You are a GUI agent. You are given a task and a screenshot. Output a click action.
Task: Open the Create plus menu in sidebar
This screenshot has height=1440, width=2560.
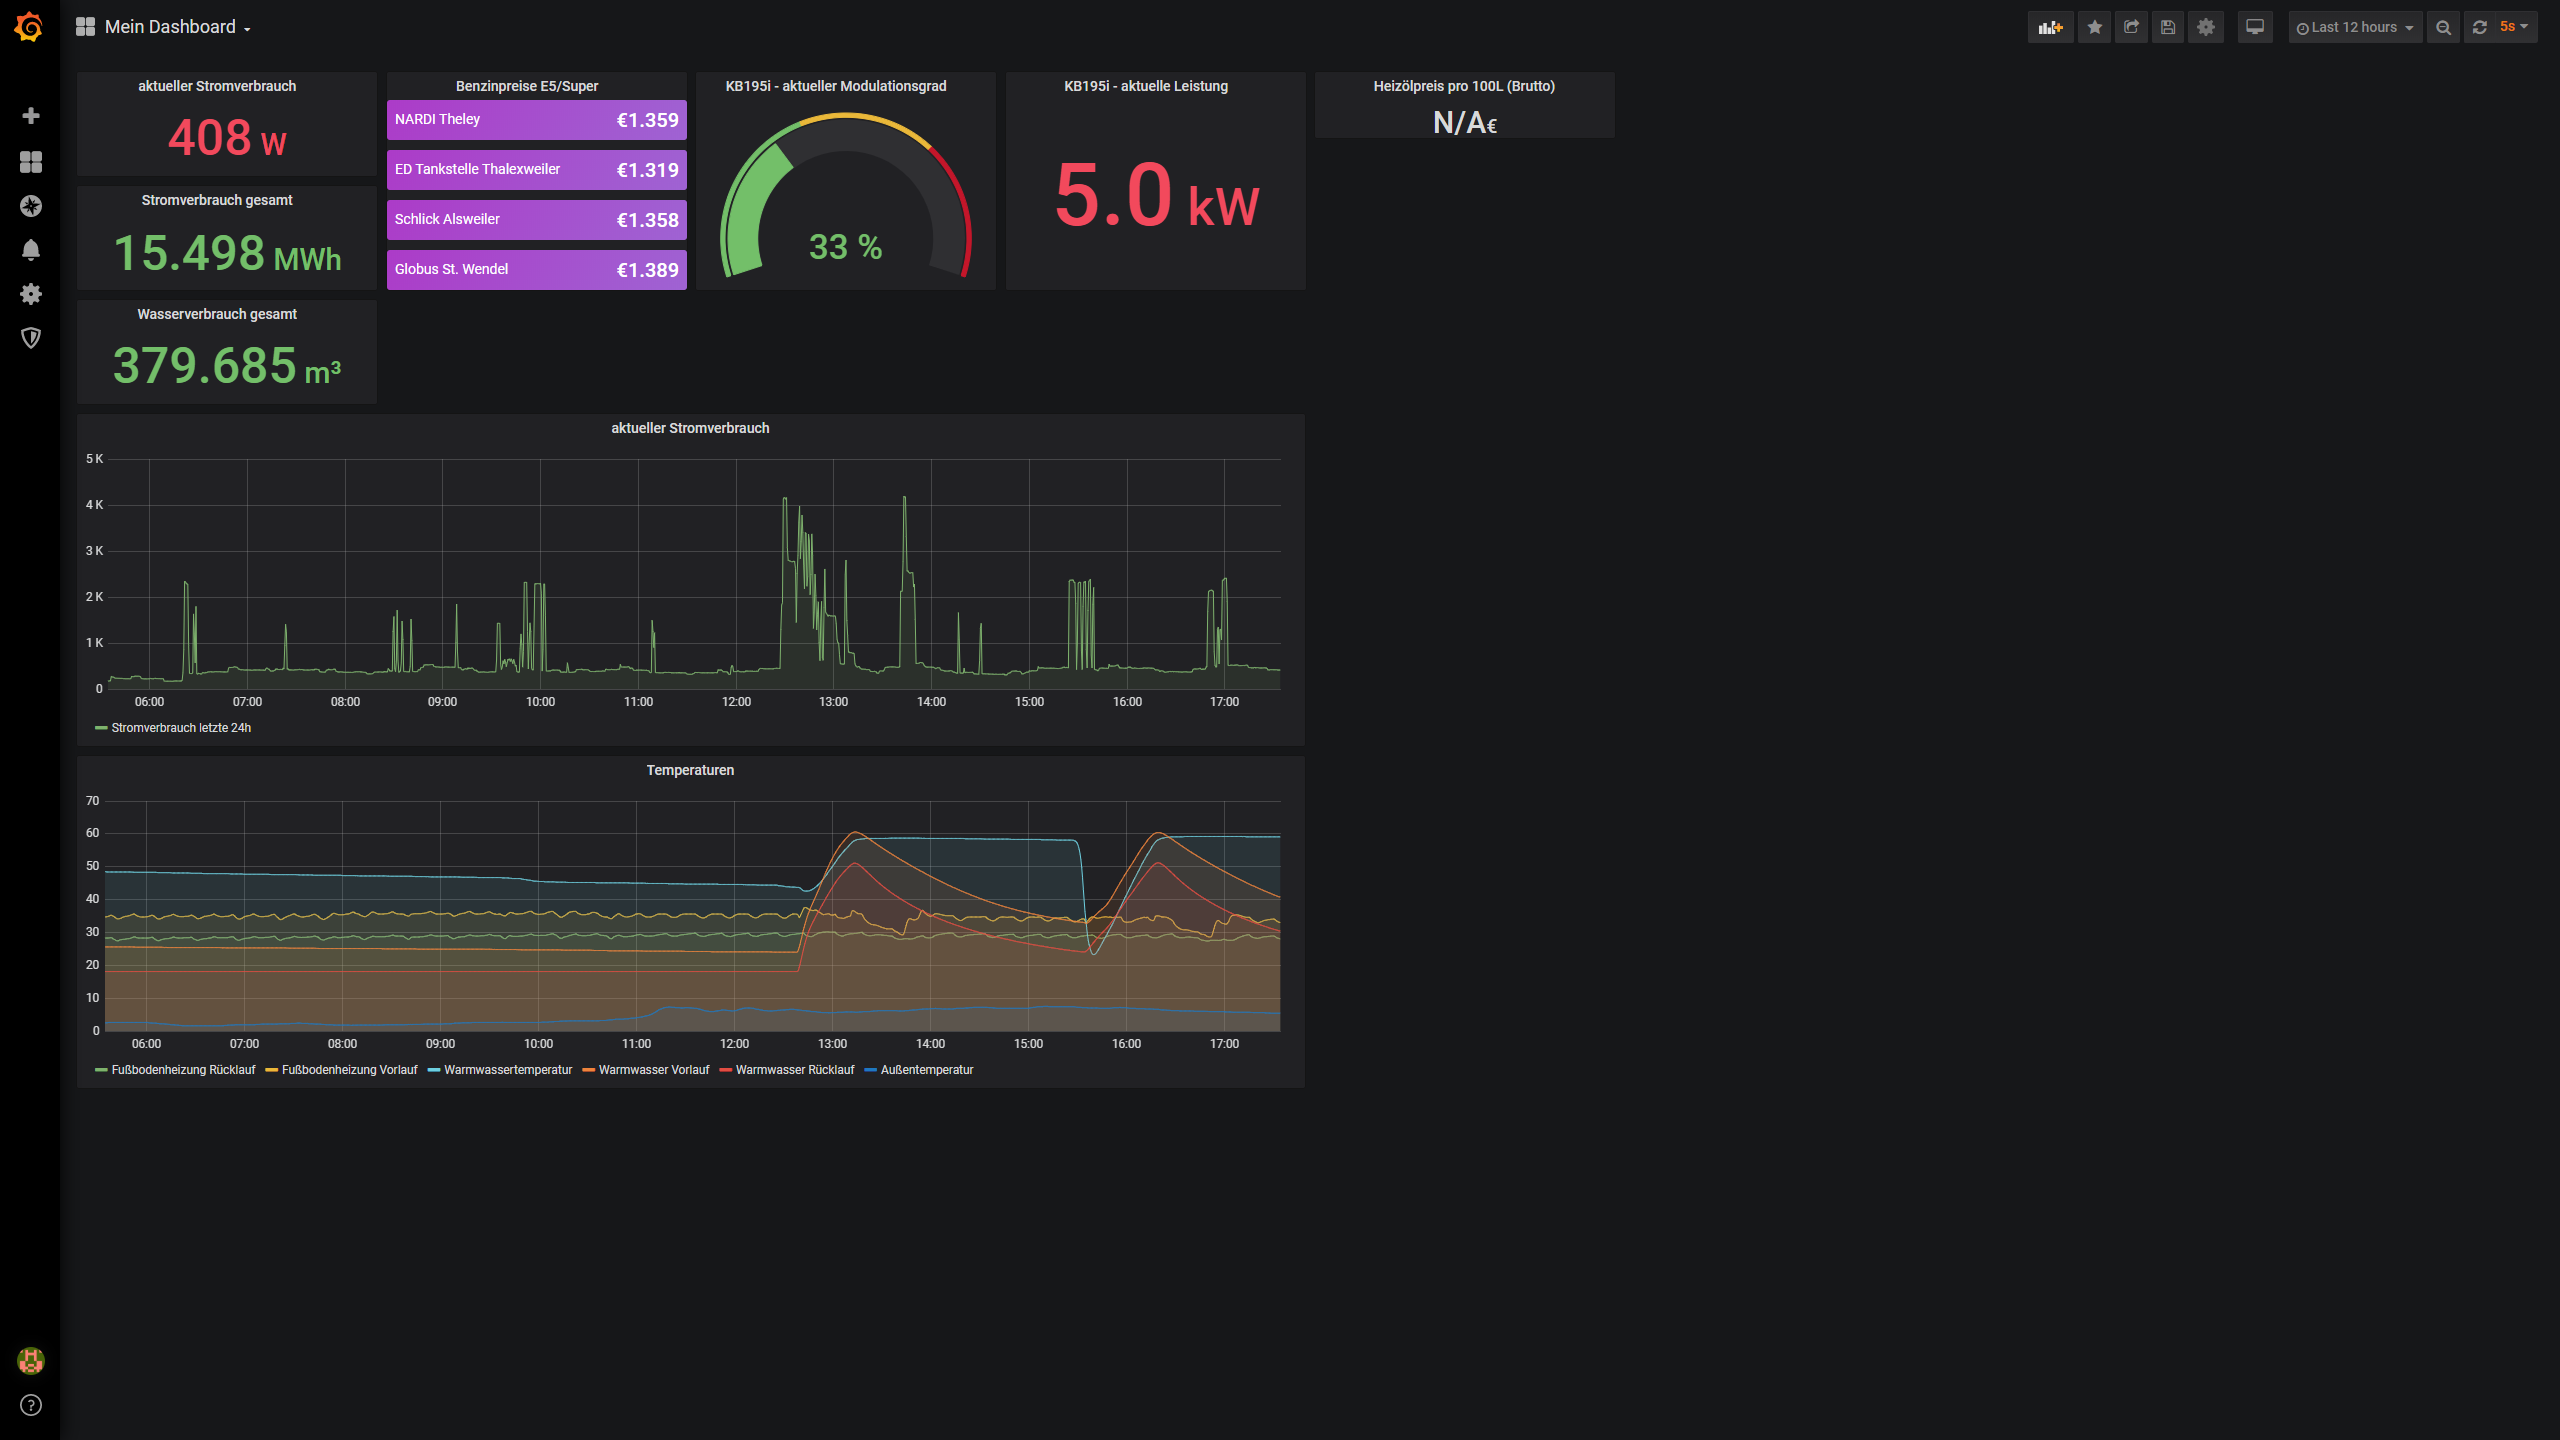click(x=31, y=116)
